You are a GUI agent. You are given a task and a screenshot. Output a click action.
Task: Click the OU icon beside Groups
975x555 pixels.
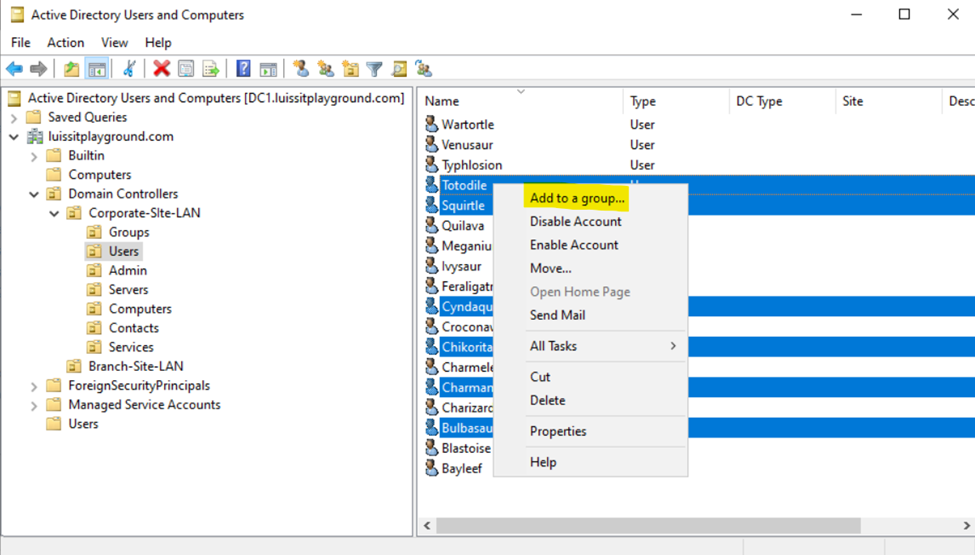pyautogui.click(x=94, y=232)
